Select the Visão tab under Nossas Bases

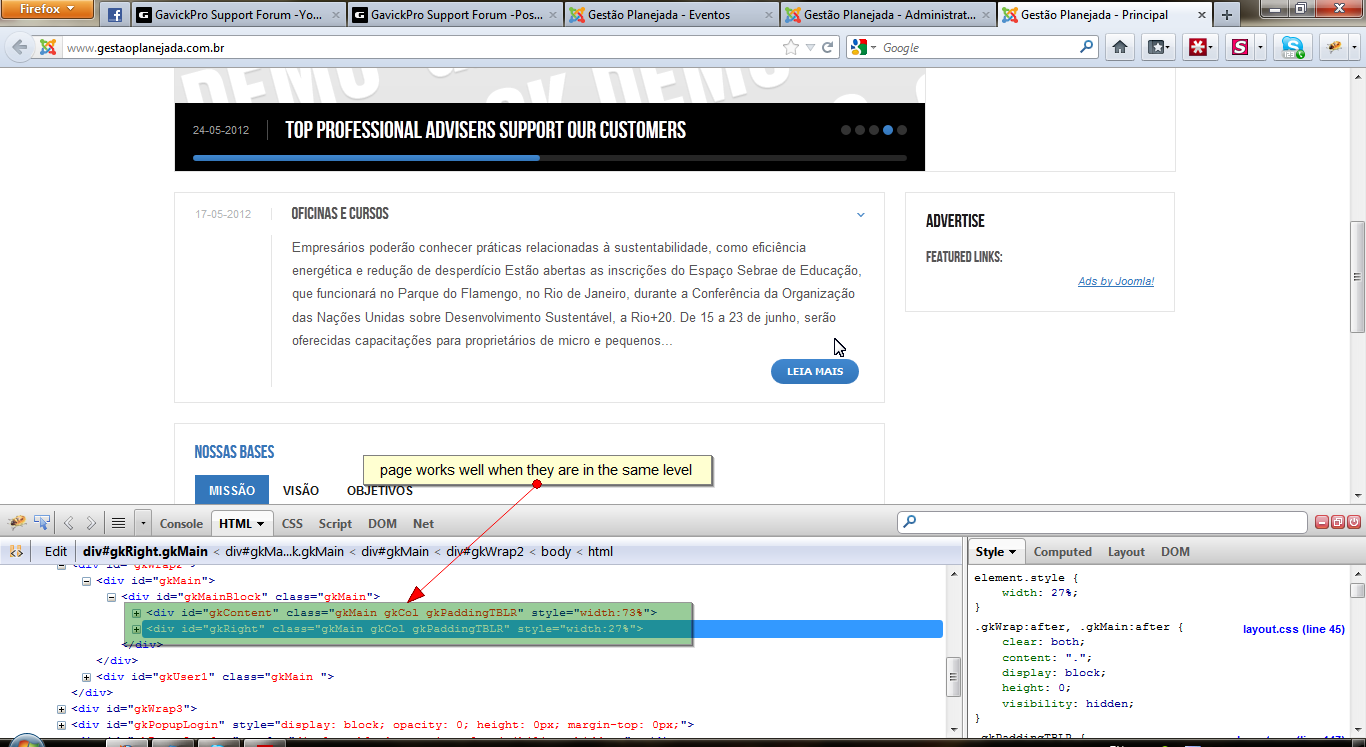(x=301, y=490)
